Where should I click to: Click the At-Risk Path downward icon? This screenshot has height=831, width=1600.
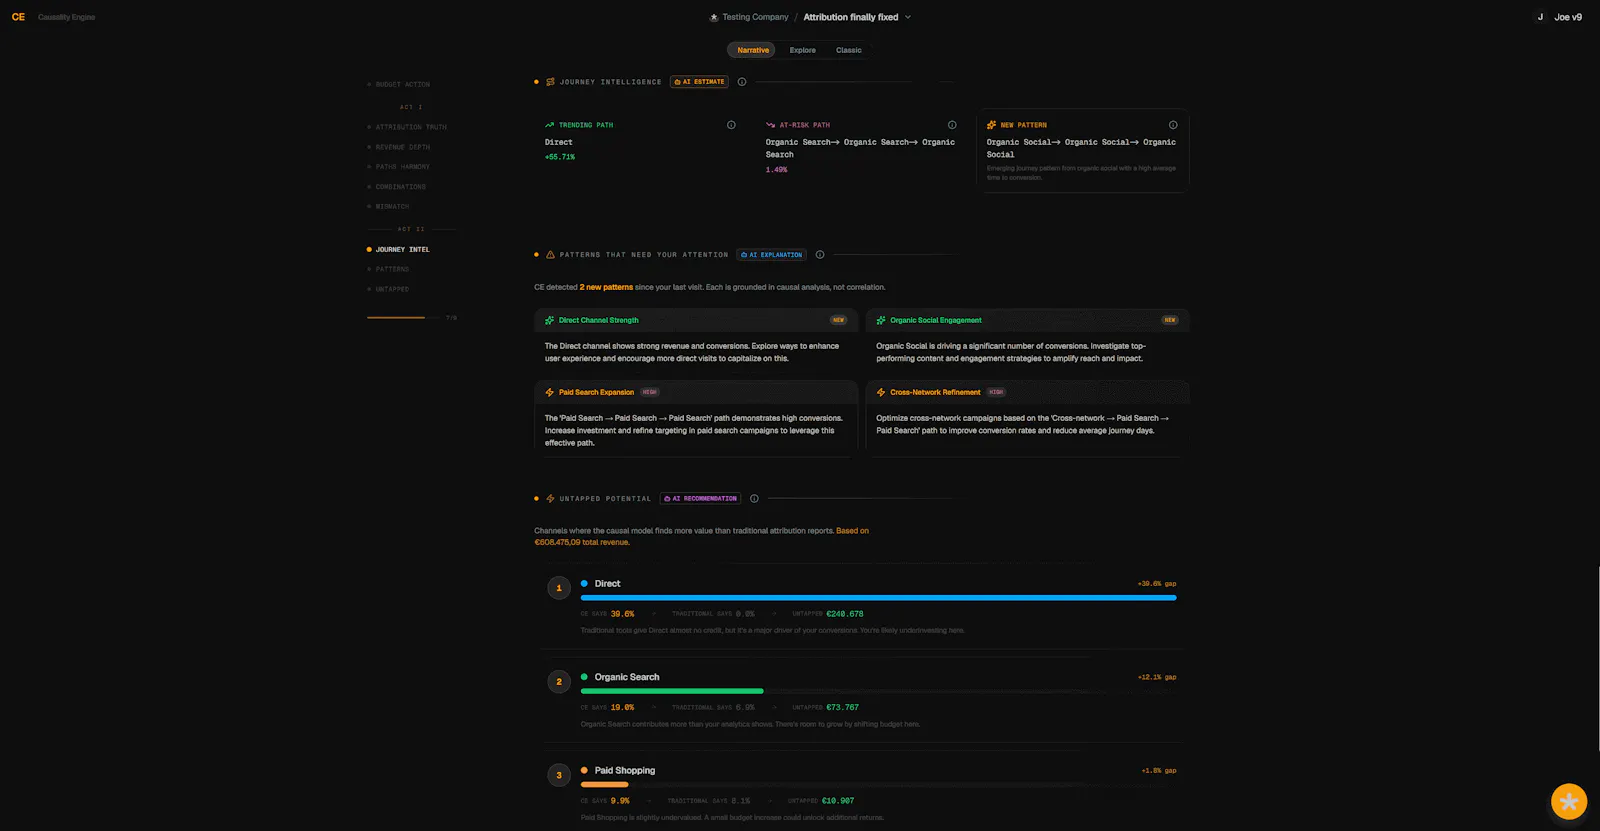[x=770, y=125]
